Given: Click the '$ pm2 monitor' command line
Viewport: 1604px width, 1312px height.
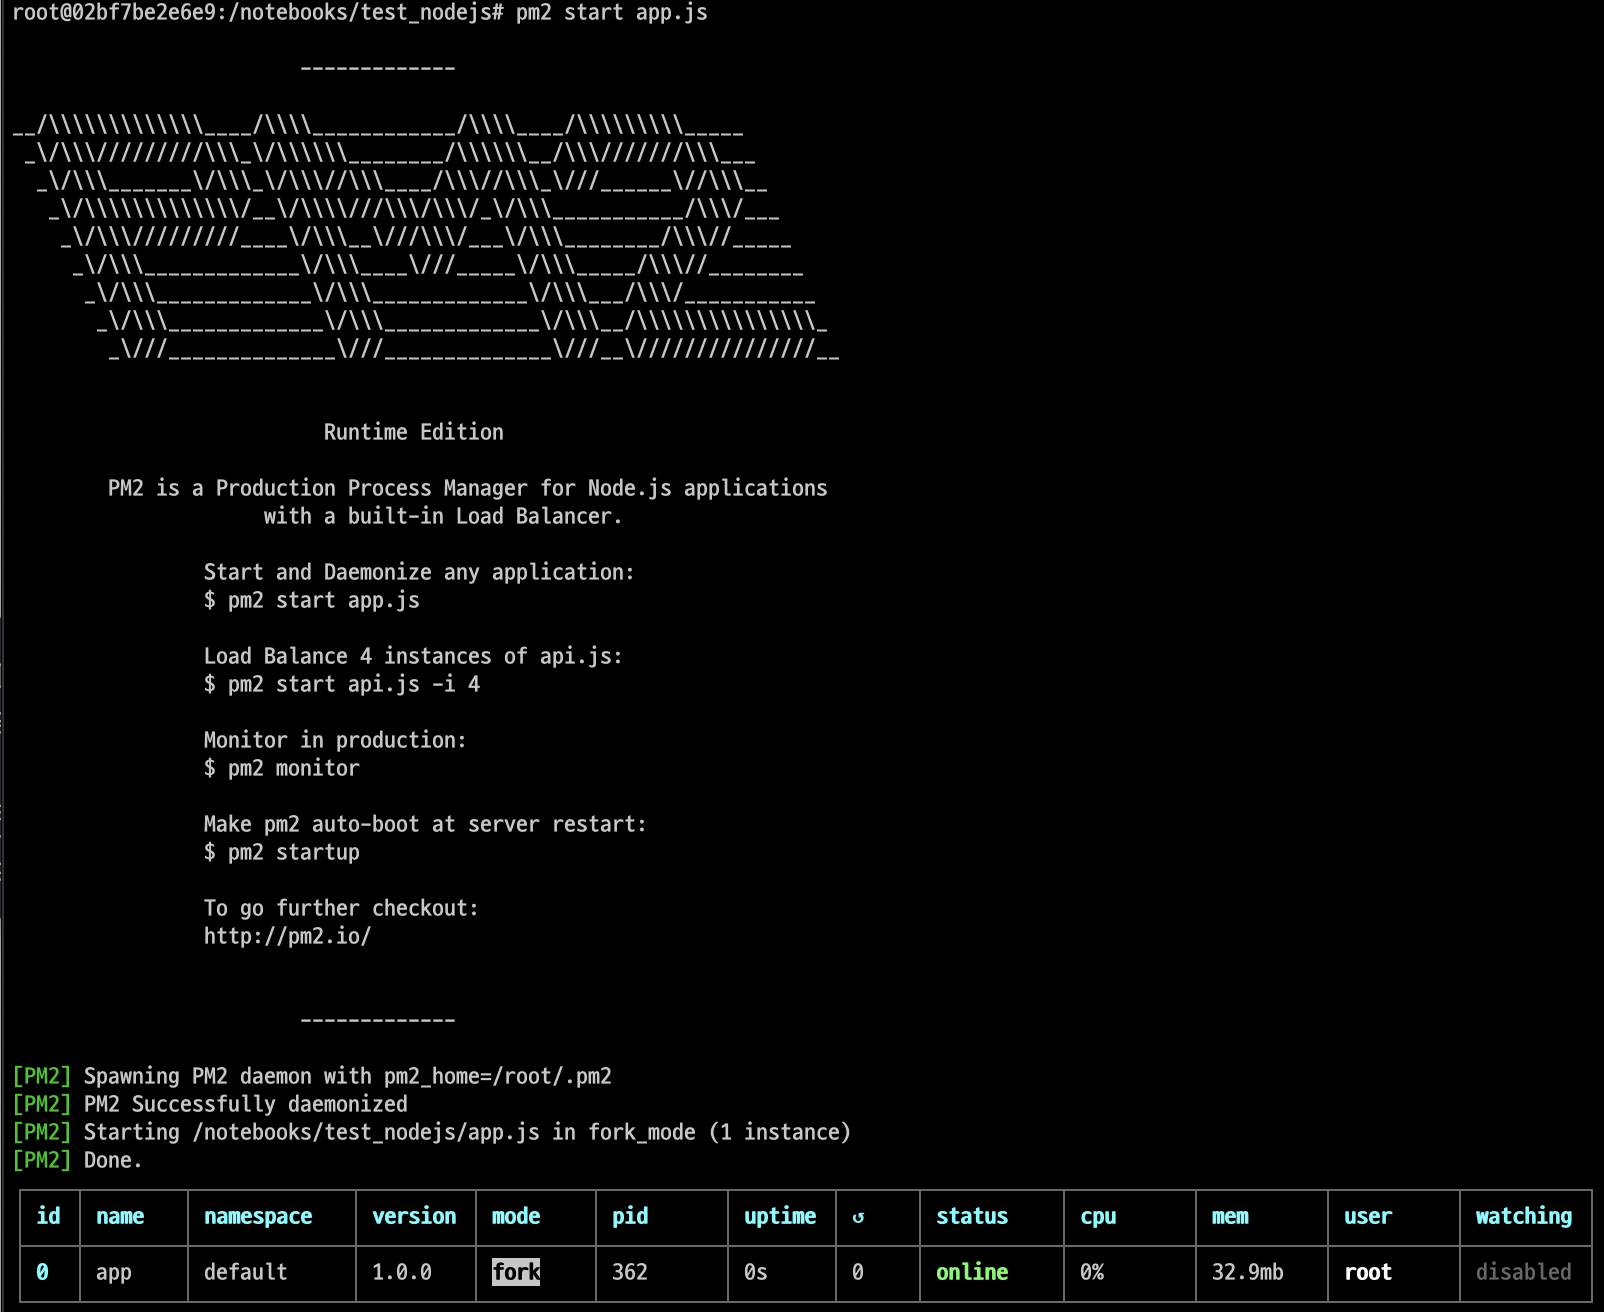Looking at the screenshot, I should [x=282, y=768].
